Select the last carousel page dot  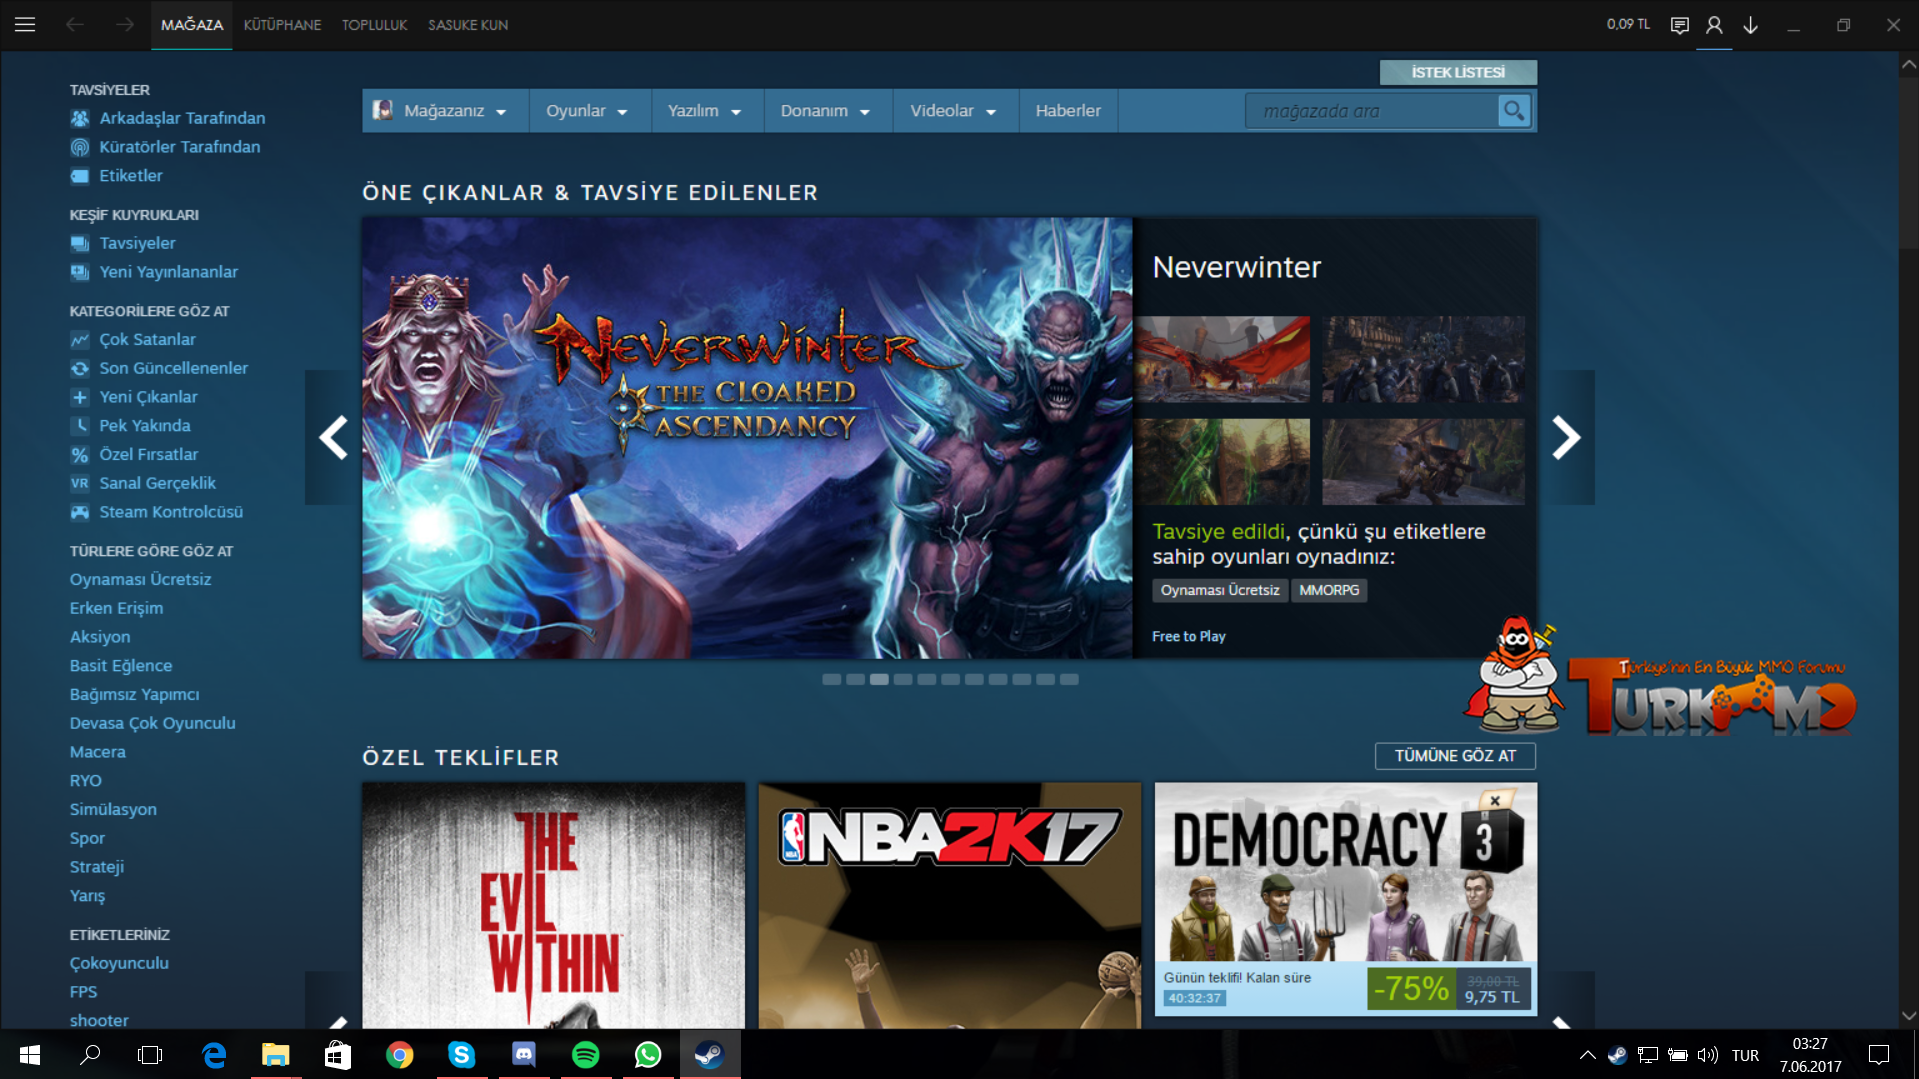tap(1069, 679)
